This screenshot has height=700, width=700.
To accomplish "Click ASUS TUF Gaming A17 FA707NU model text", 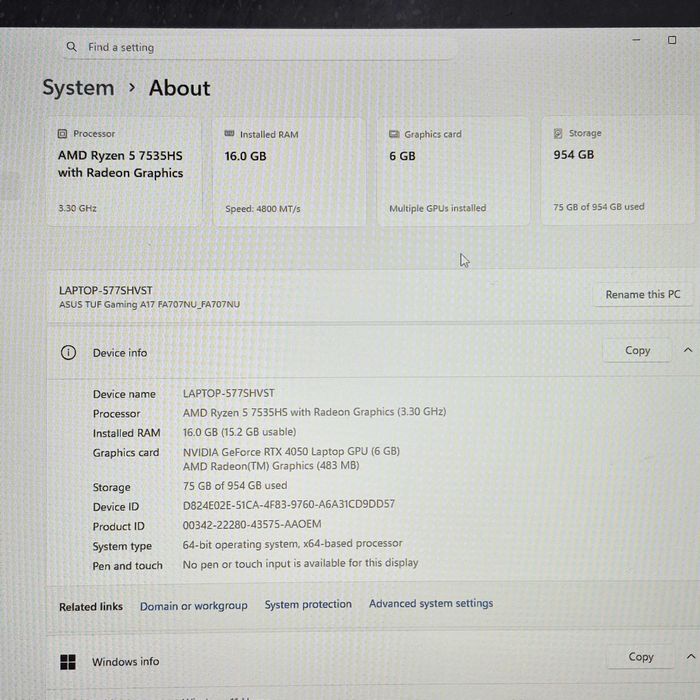I will point(150,304).
